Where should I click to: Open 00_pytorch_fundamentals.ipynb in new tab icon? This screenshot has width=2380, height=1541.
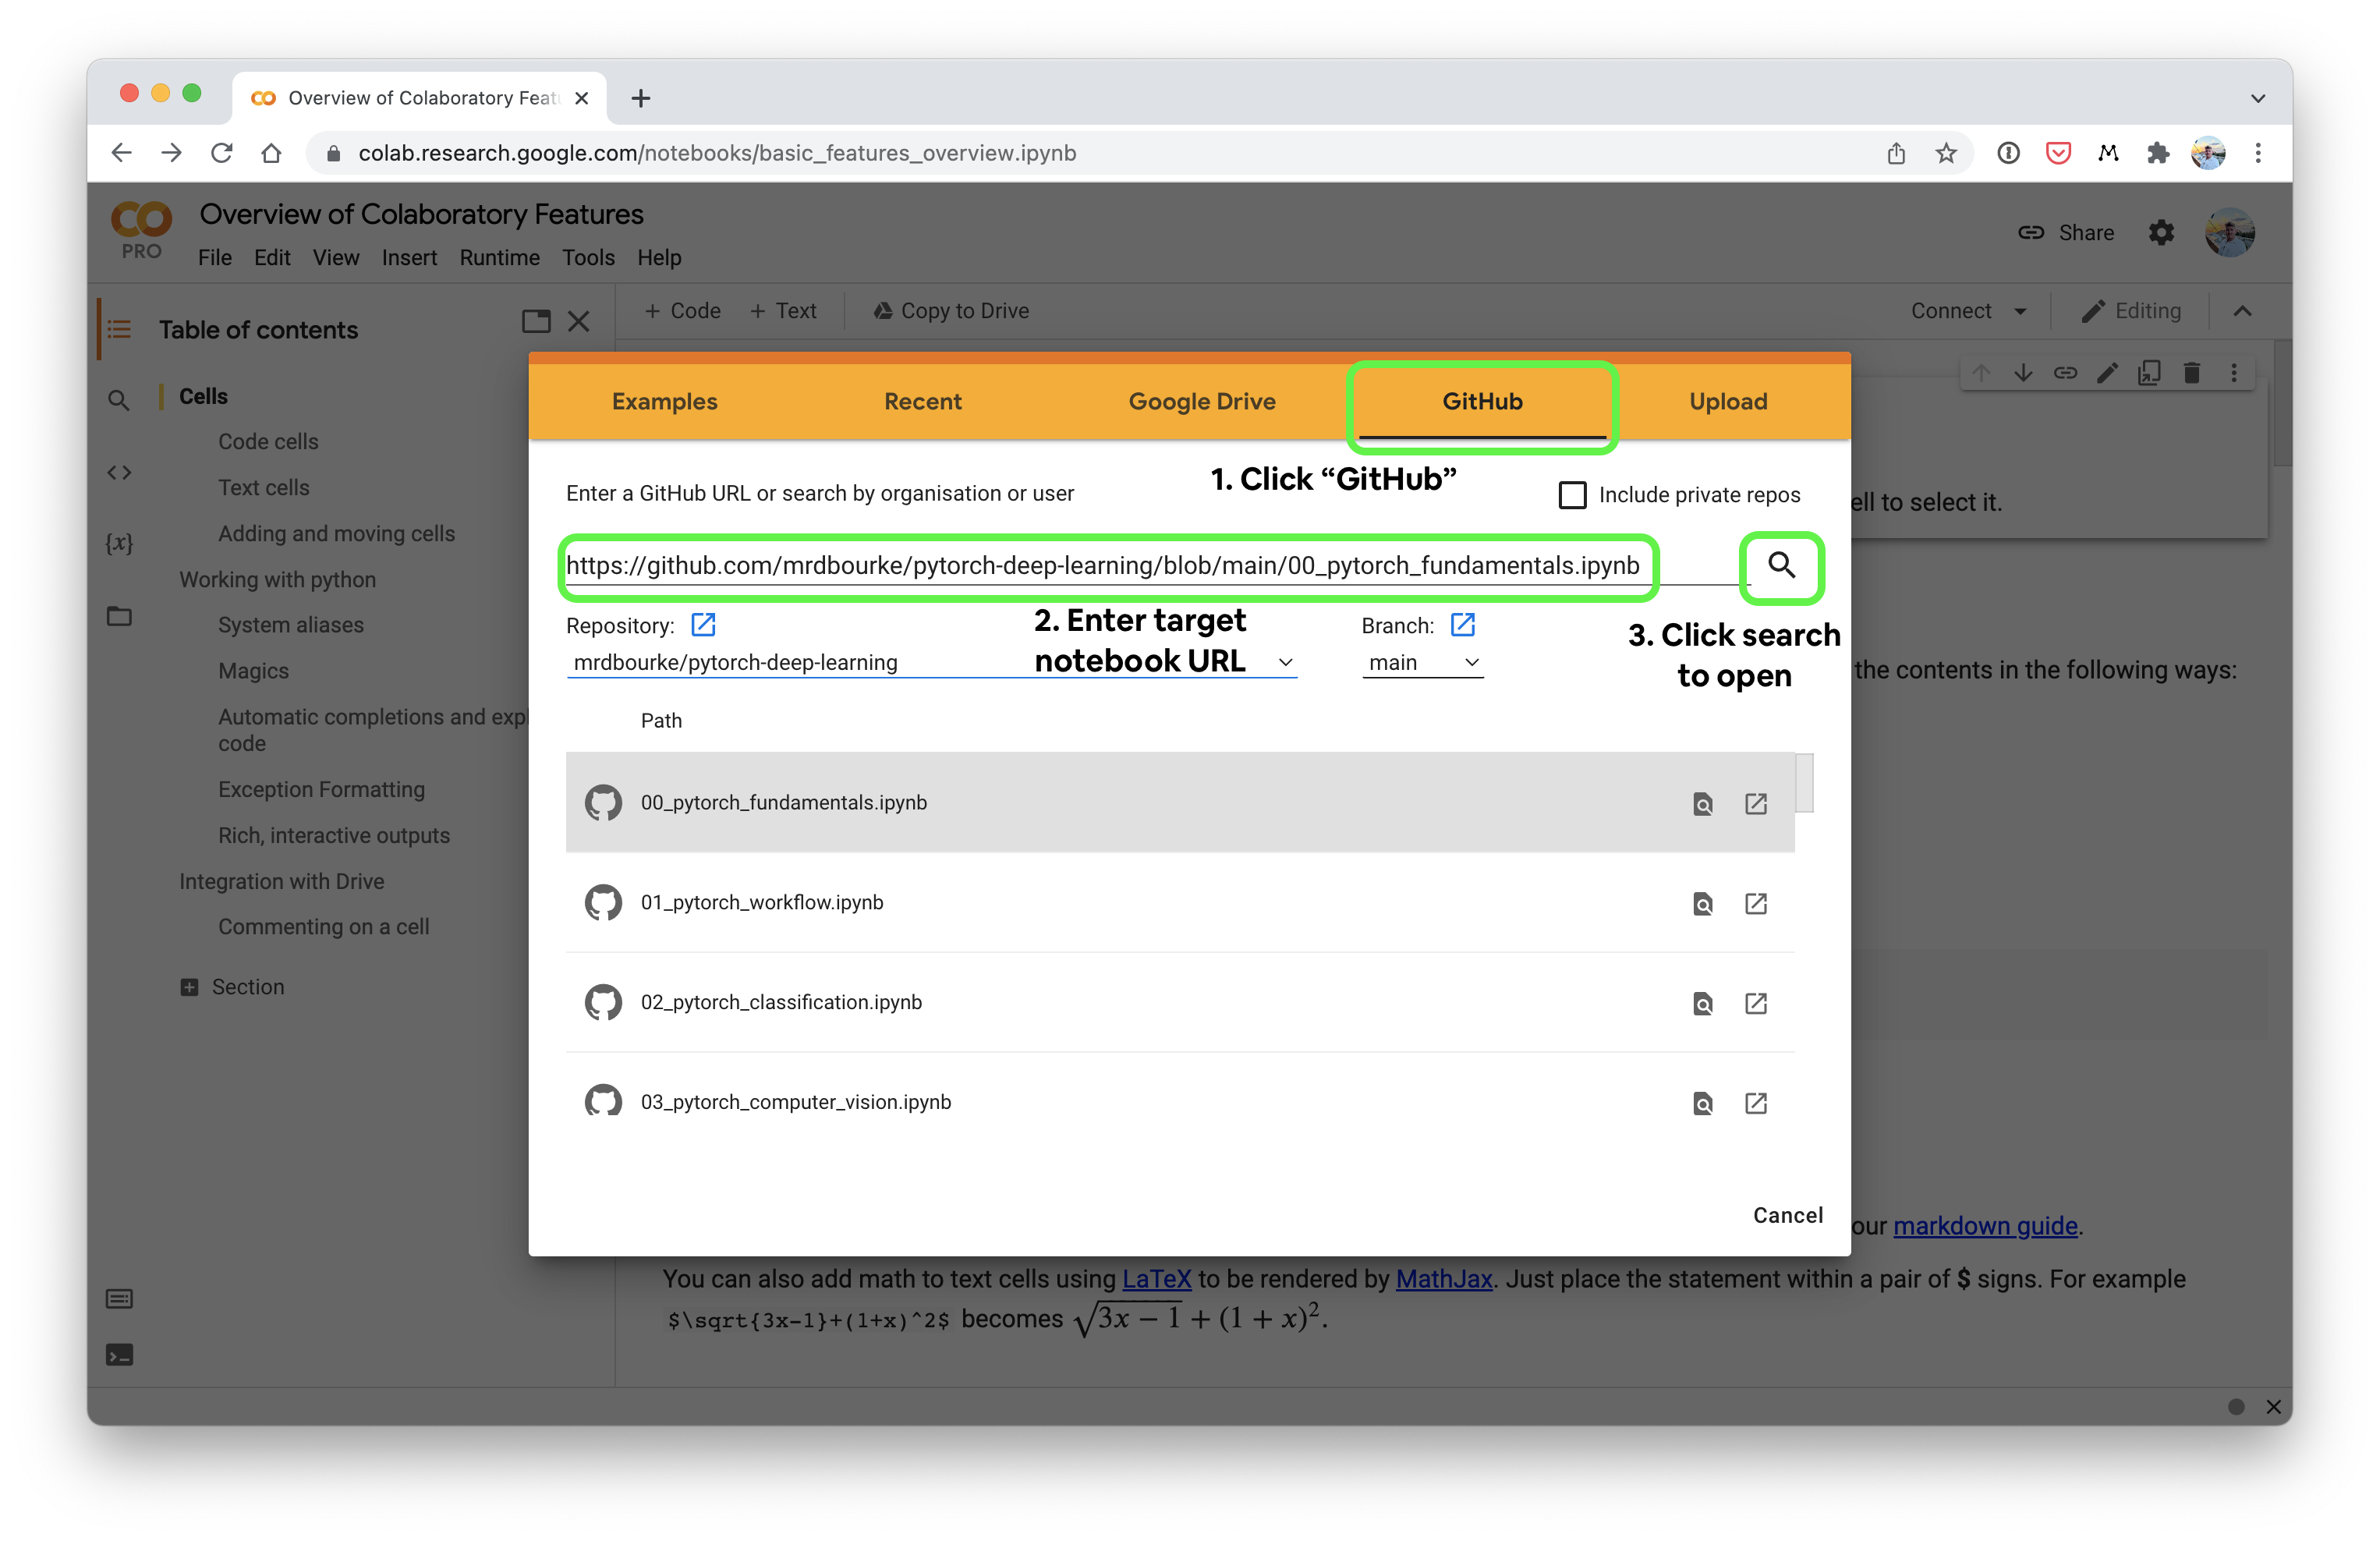tap(1755, 804)
